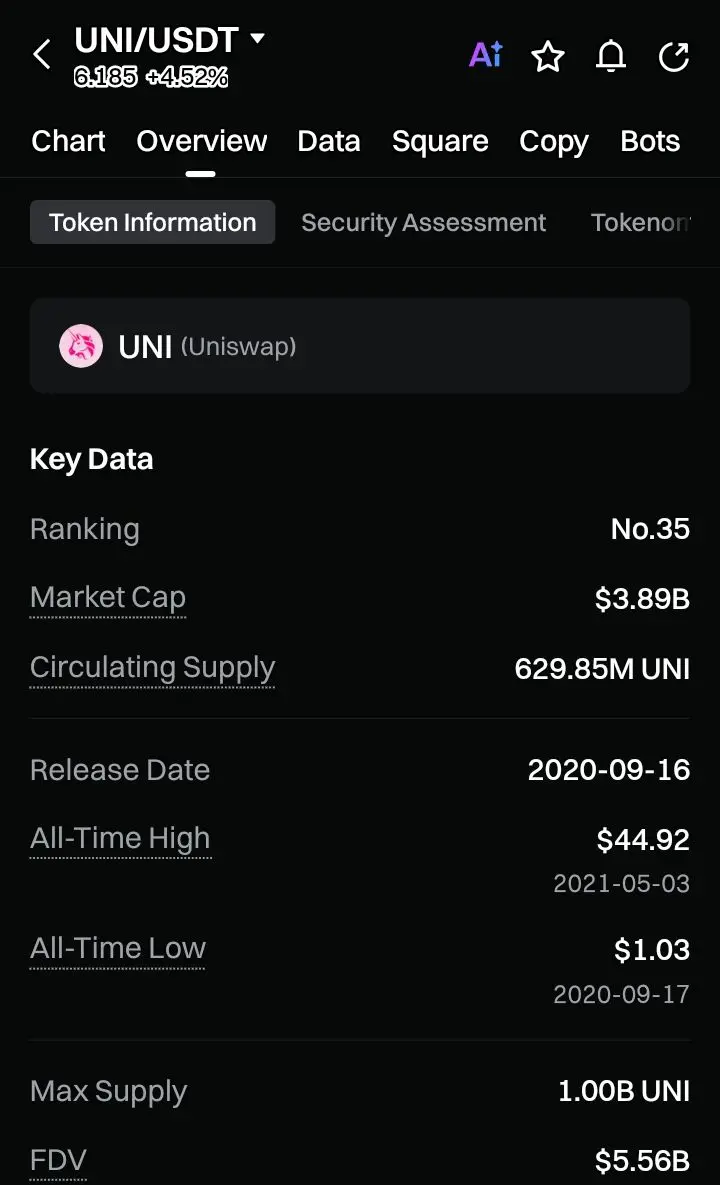Tap the Market Cap label for explanation
Viewport: 720px width, 1185px height.
108,598
